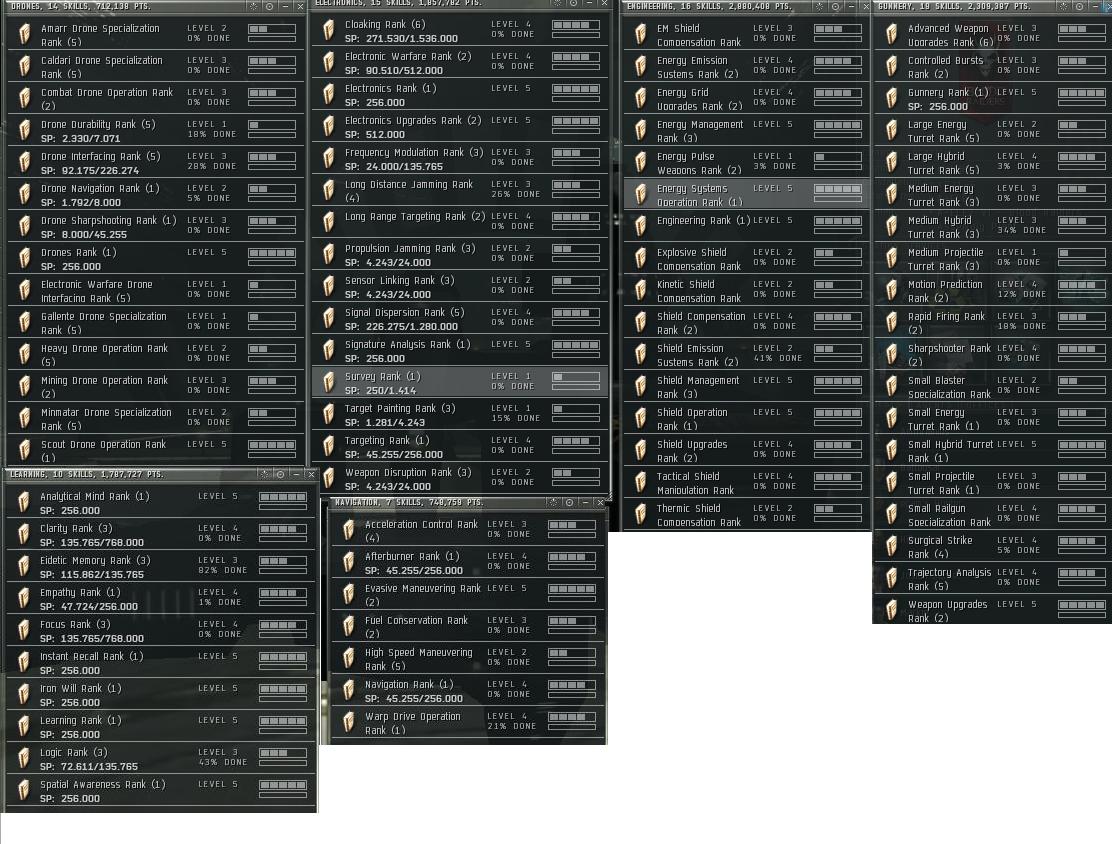The height and width of the screenshot is (844, 1112).
Task: Click the skill book icon for Frequency Modulation
Action: click(328, 157)
